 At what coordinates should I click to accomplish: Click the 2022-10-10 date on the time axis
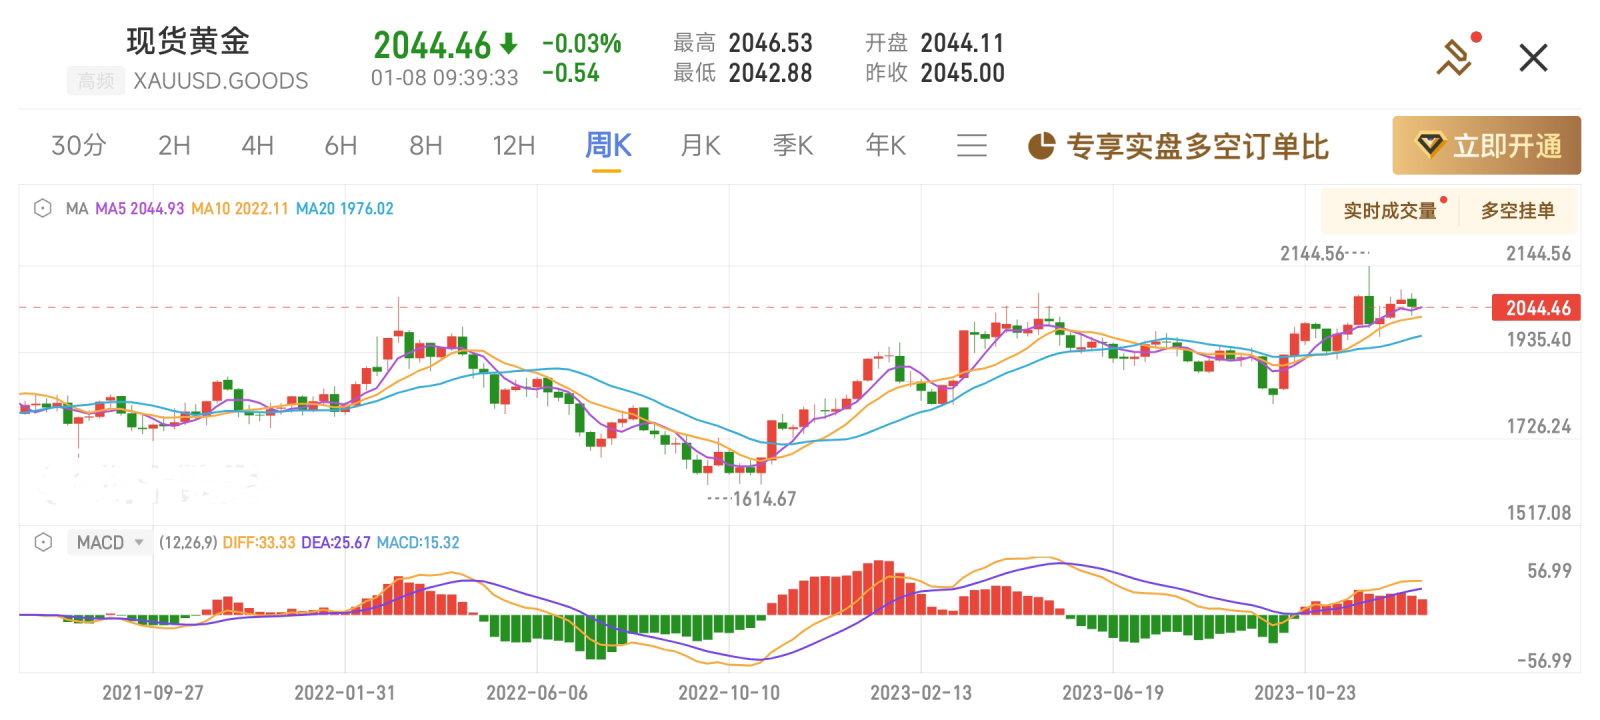728,693
